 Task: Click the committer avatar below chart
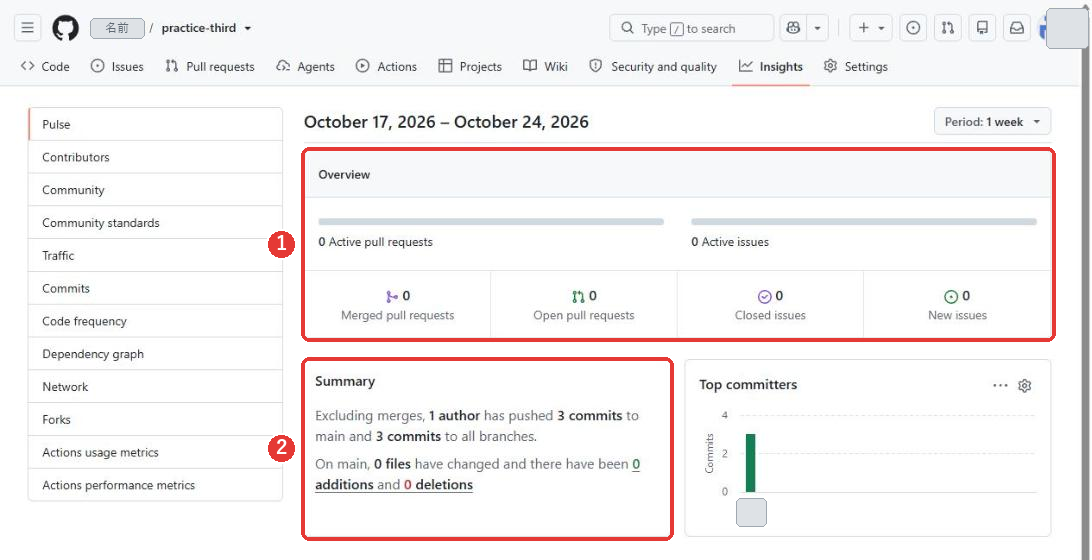751,512
